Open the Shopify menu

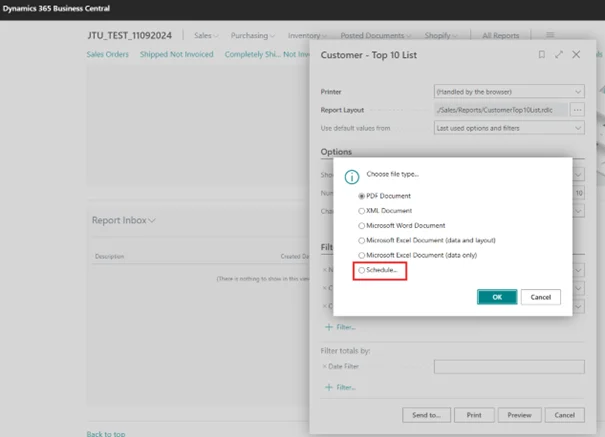pyautogui.click(x=441, y=35)
